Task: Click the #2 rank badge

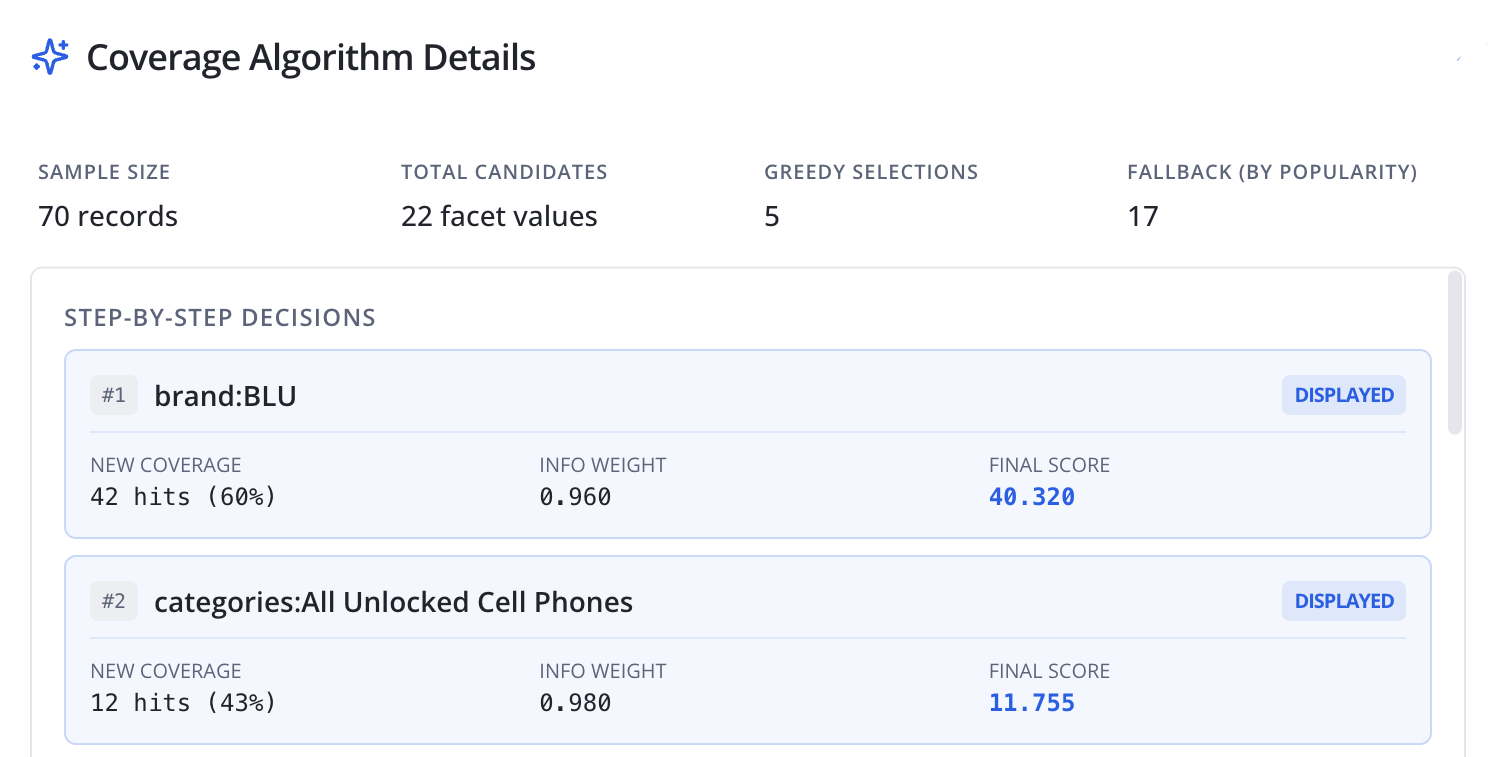Action: pyautogui.click(x=114, y=602)
